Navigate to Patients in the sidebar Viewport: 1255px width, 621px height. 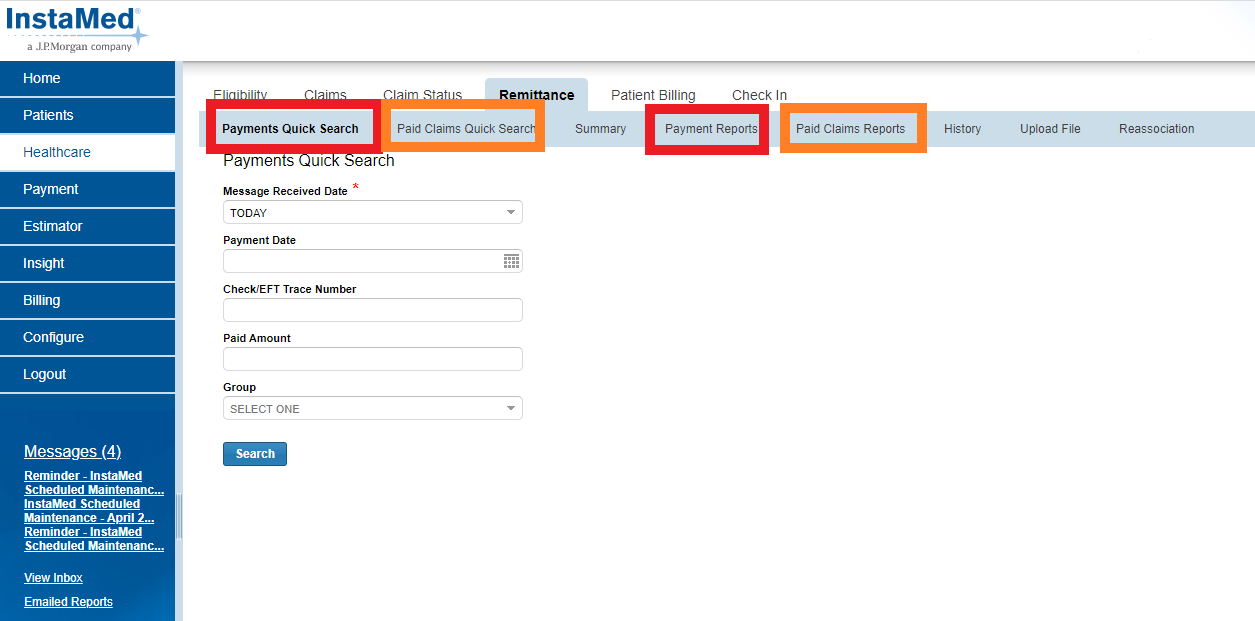point(48,115)
